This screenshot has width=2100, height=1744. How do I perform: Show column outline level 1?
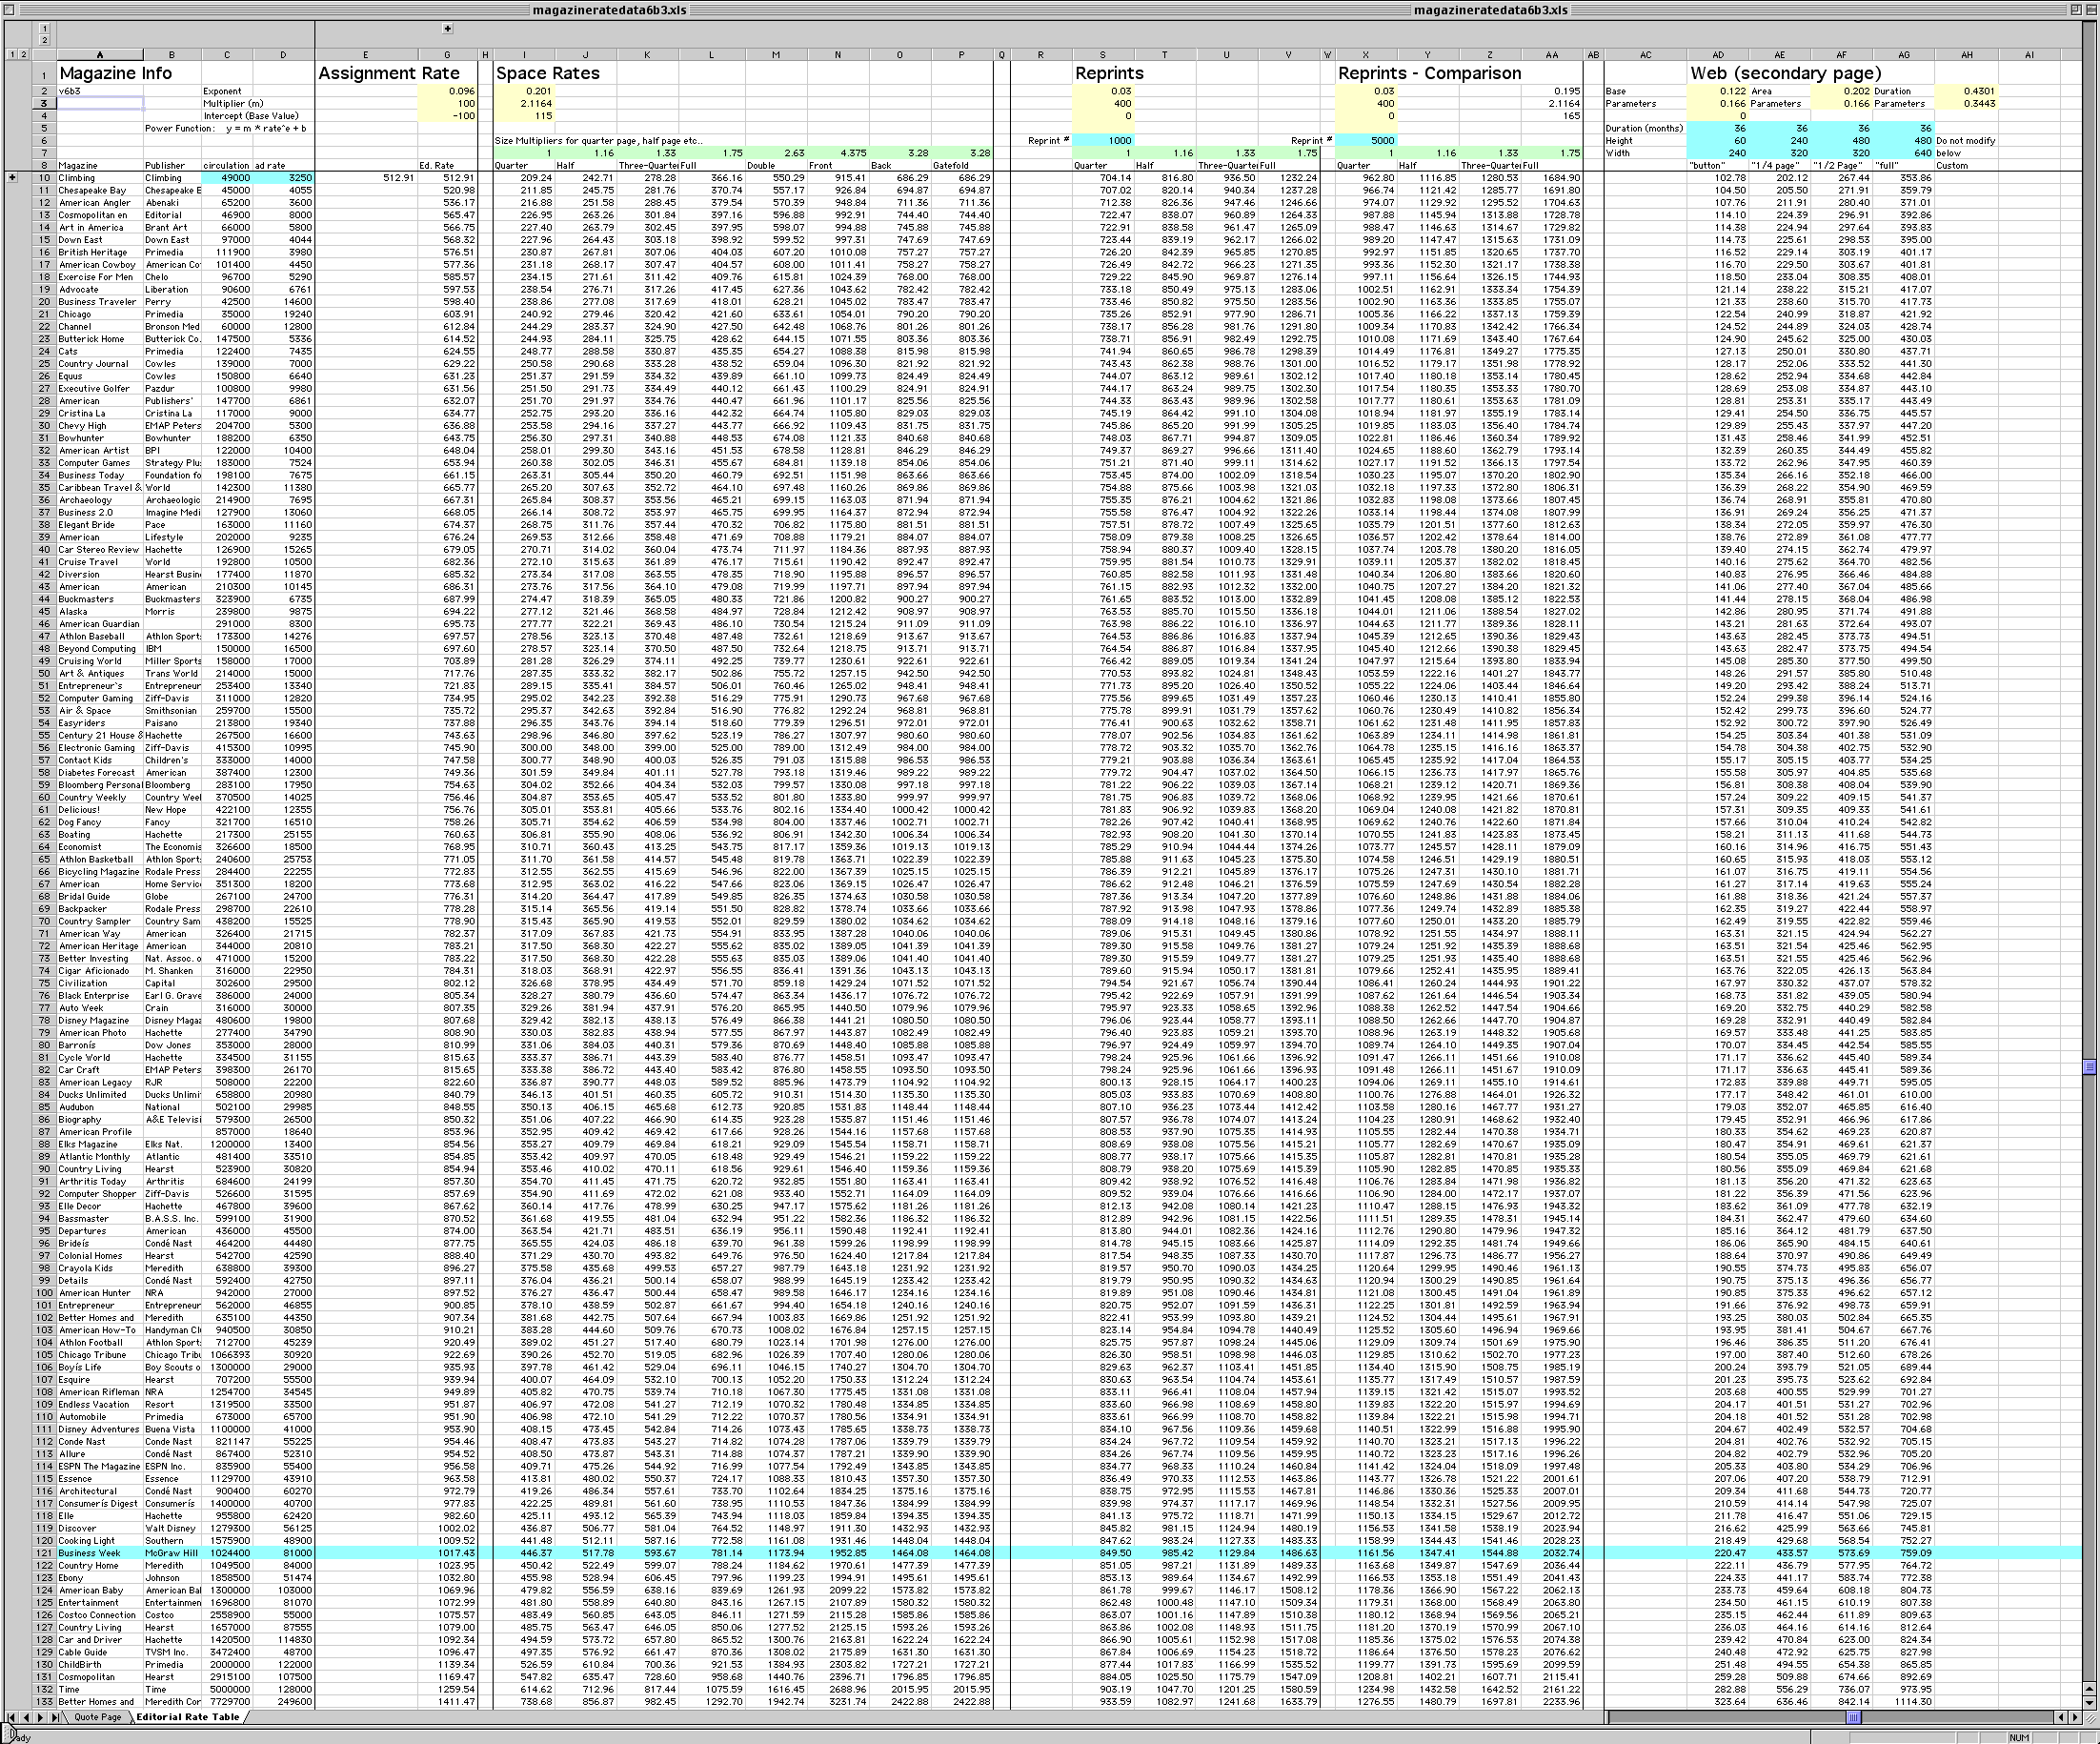tap(45, 29)
